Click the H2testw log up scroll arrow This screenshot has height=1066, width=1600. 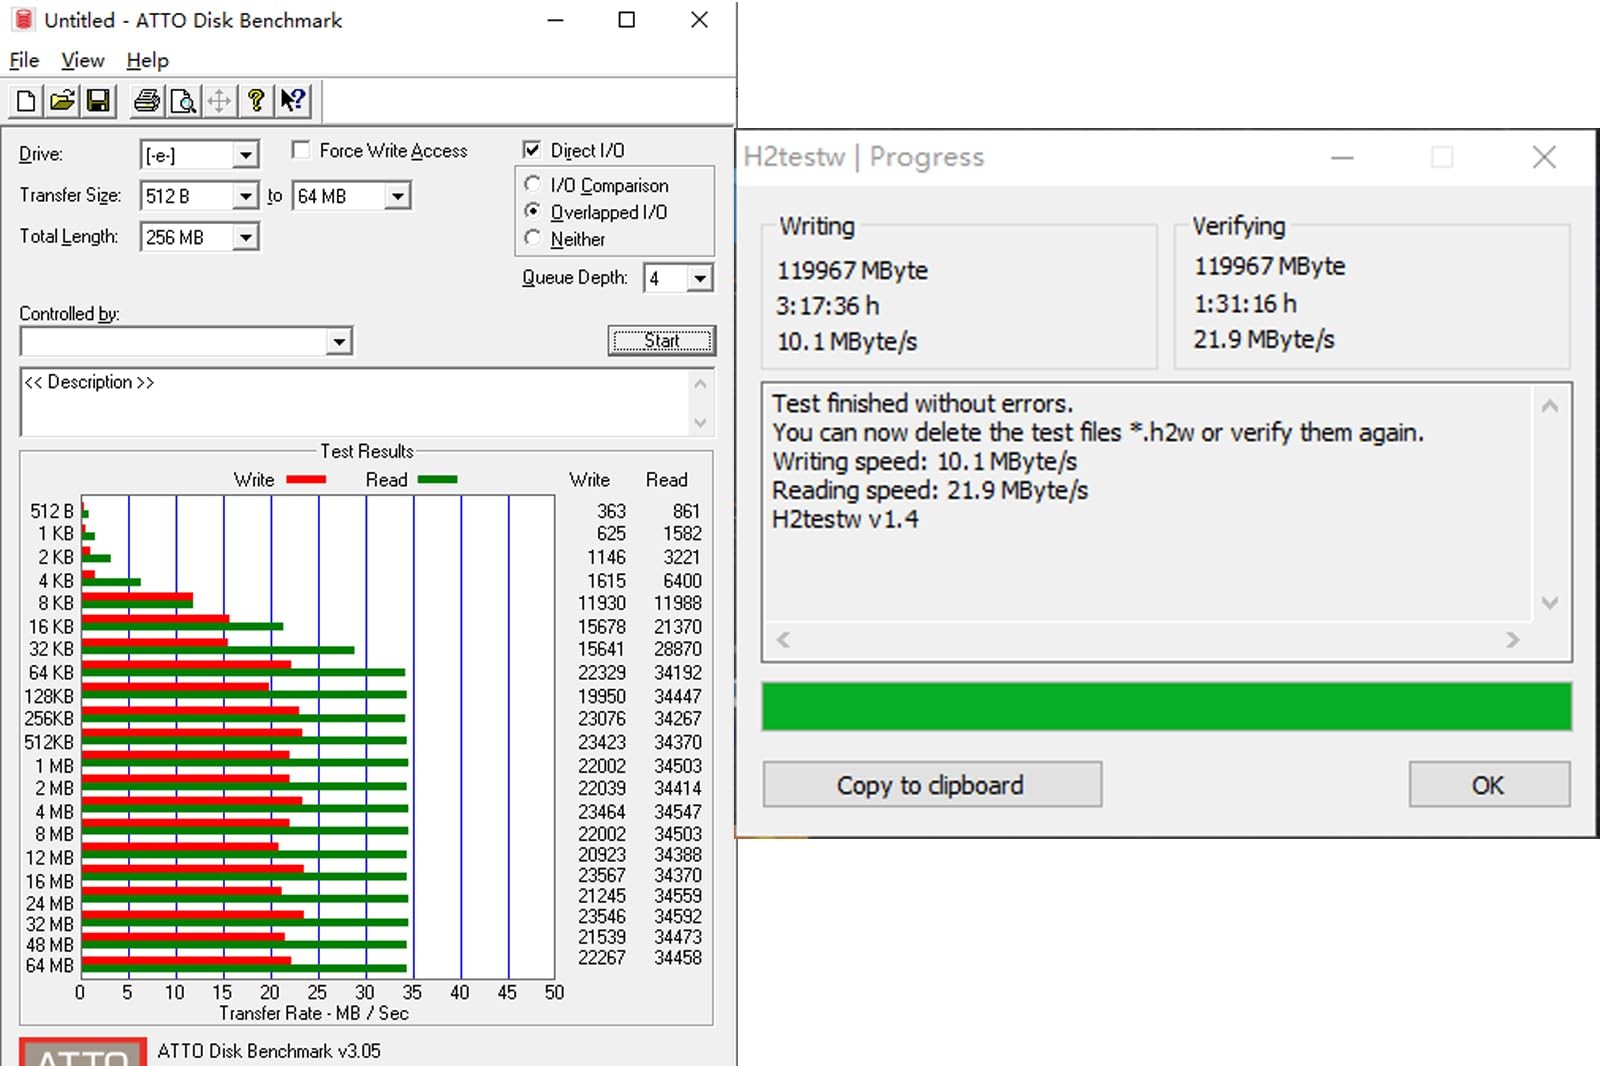coord(1550,406)
